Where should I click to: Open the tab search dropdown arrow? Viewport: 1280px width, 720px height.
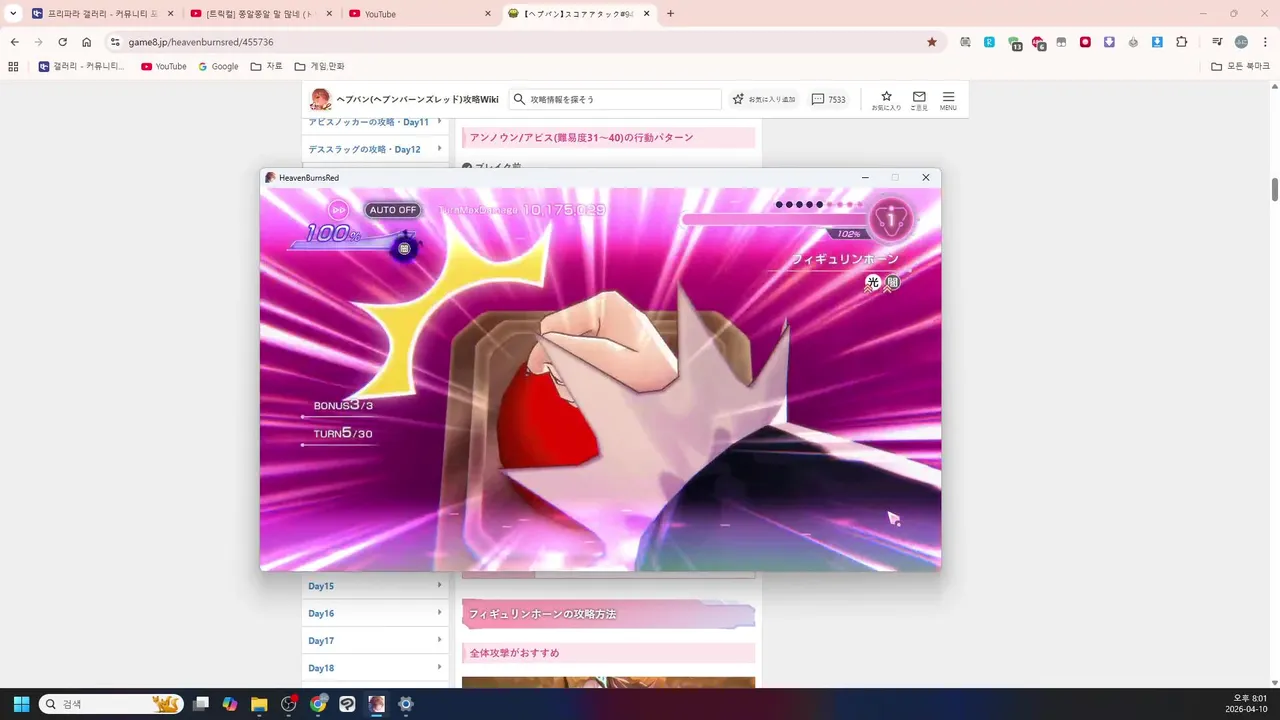[13, 14]
